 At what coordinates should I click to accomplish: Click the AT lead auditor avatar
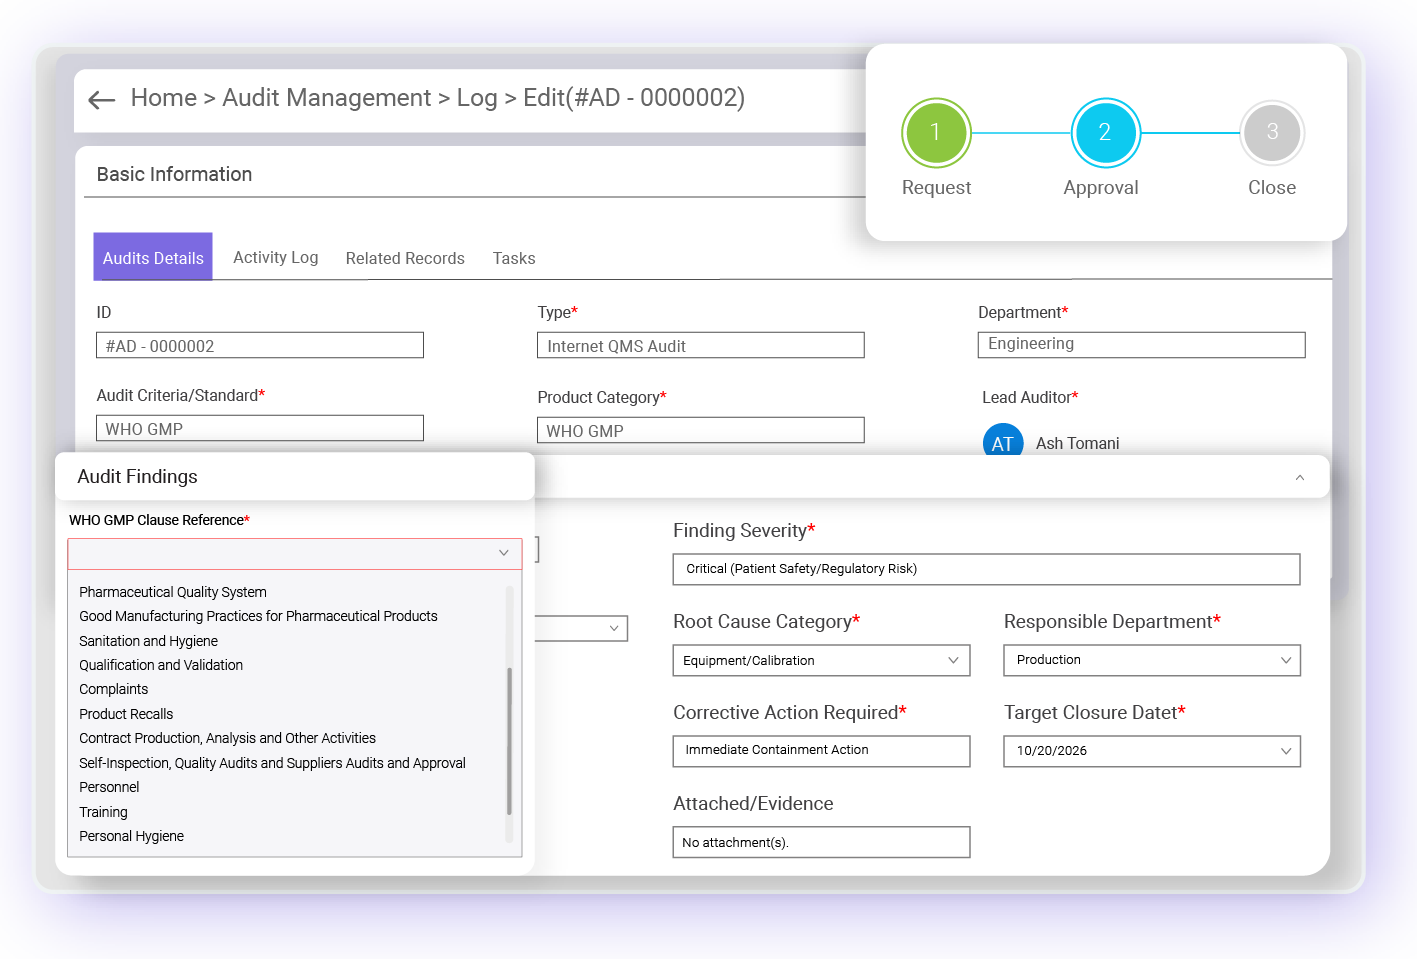1003,442
